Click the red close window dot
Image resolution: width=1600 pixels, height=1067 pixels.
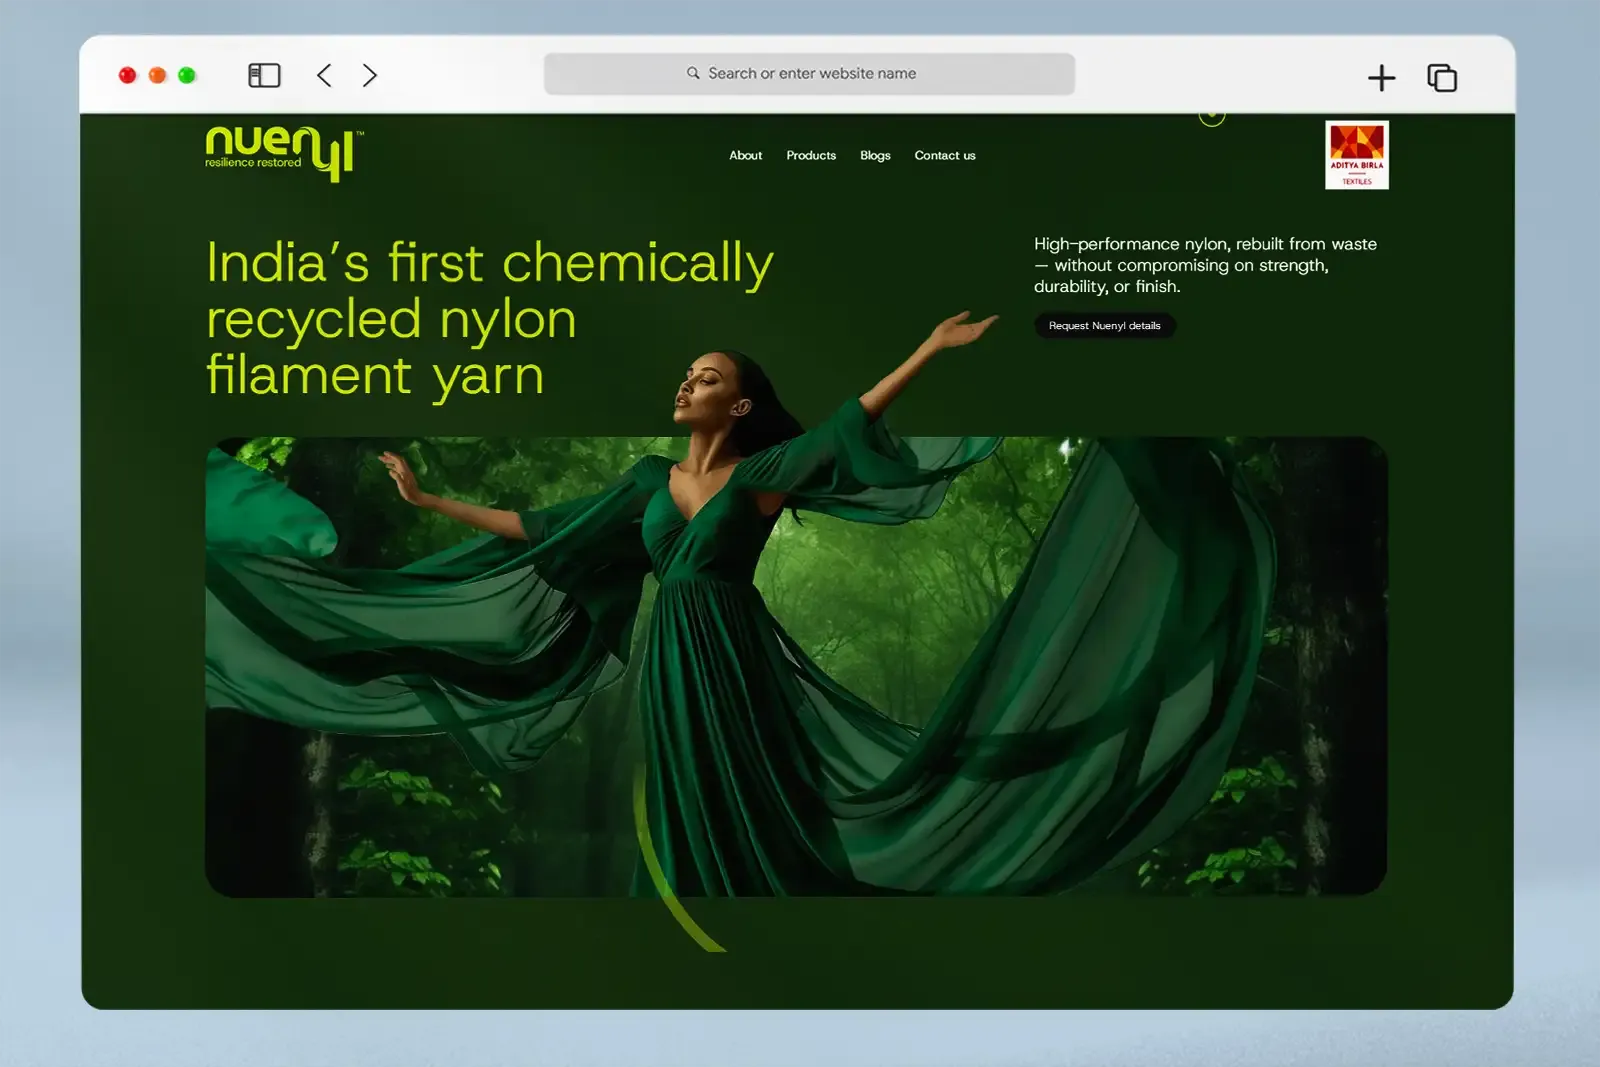pyautogui.click(x=127, y=75)
